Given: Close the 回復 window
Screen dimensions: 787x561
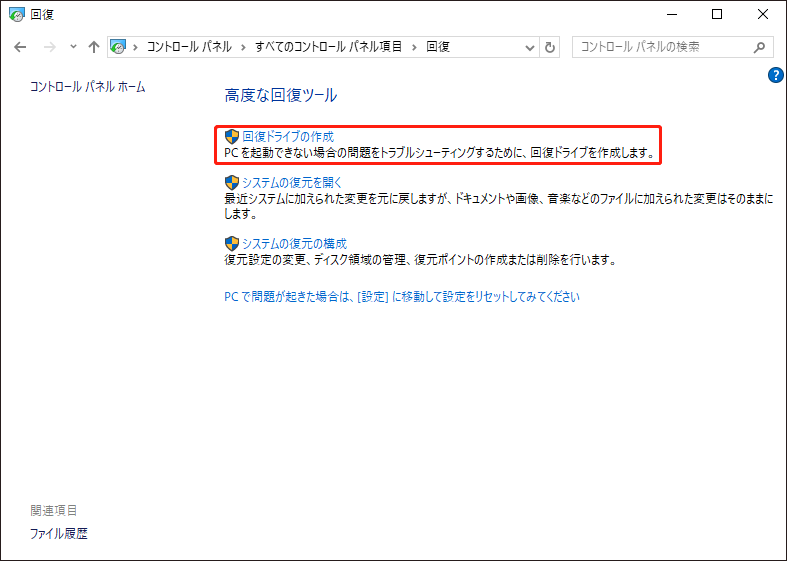Looking at the screenshot, I should pos(762,15).
